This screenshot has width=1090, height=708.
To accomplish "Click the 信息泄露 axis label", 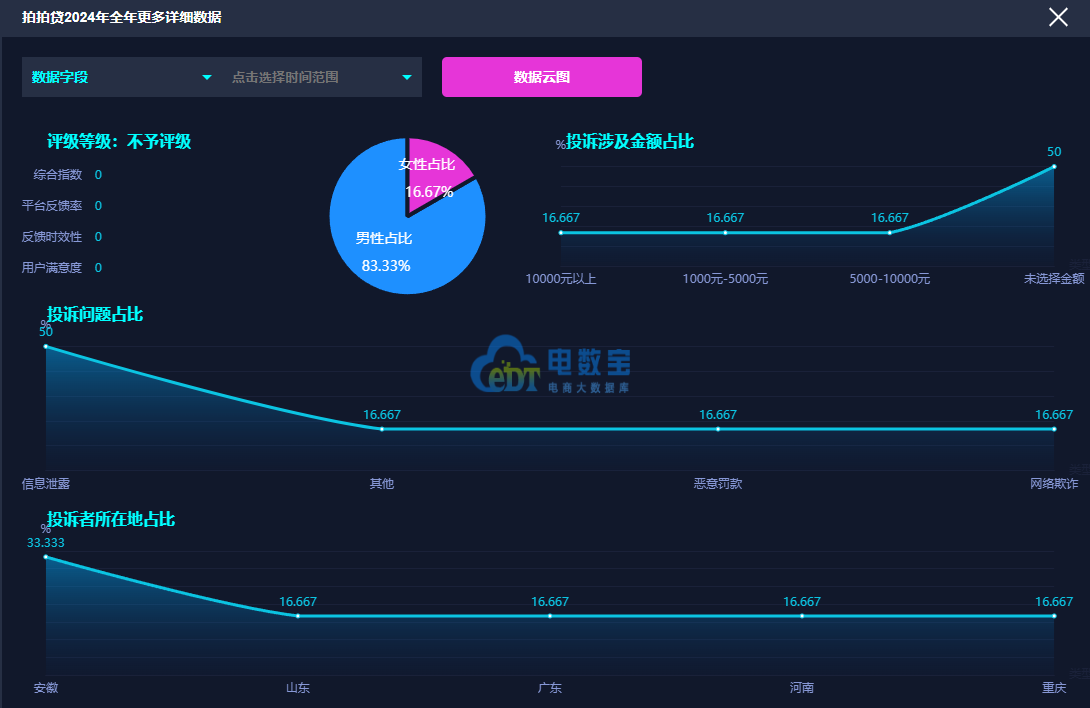I will click(46, 484).
